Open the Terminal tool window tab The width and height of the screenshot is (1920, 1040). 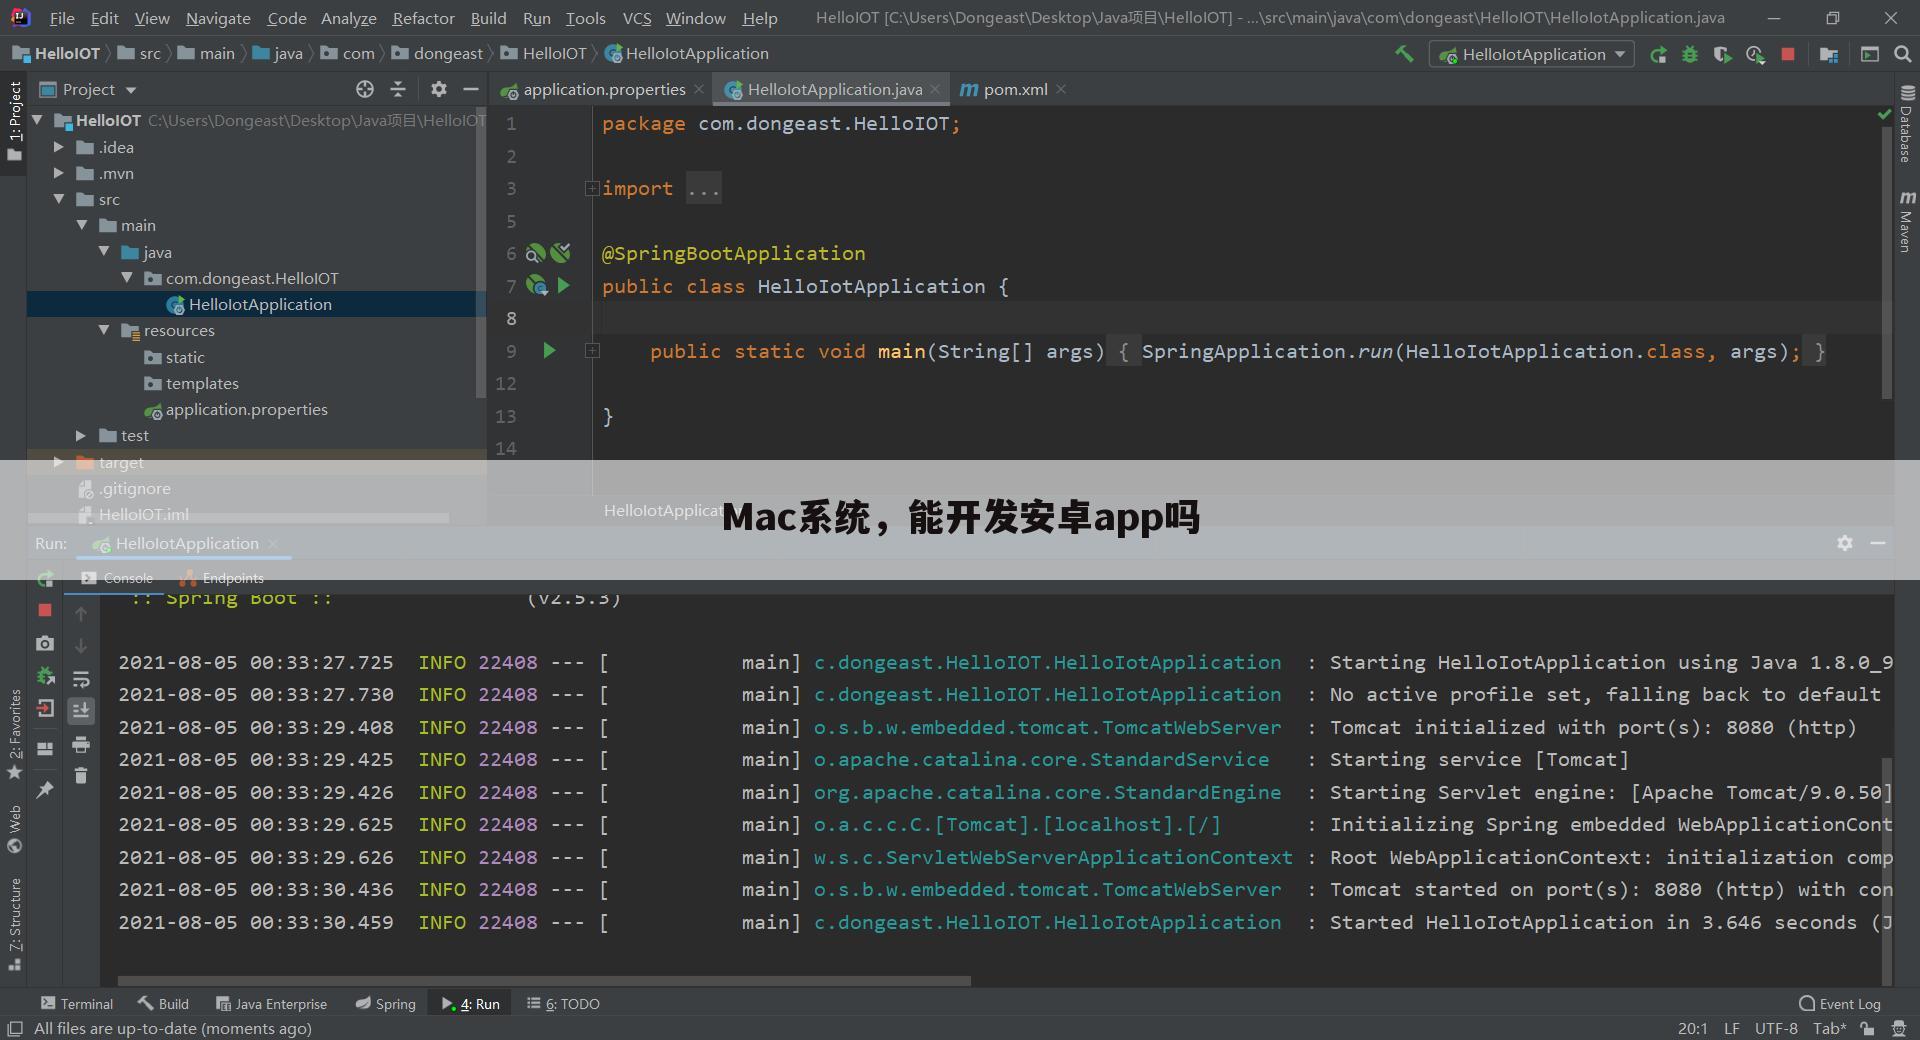coord(76,1004)
